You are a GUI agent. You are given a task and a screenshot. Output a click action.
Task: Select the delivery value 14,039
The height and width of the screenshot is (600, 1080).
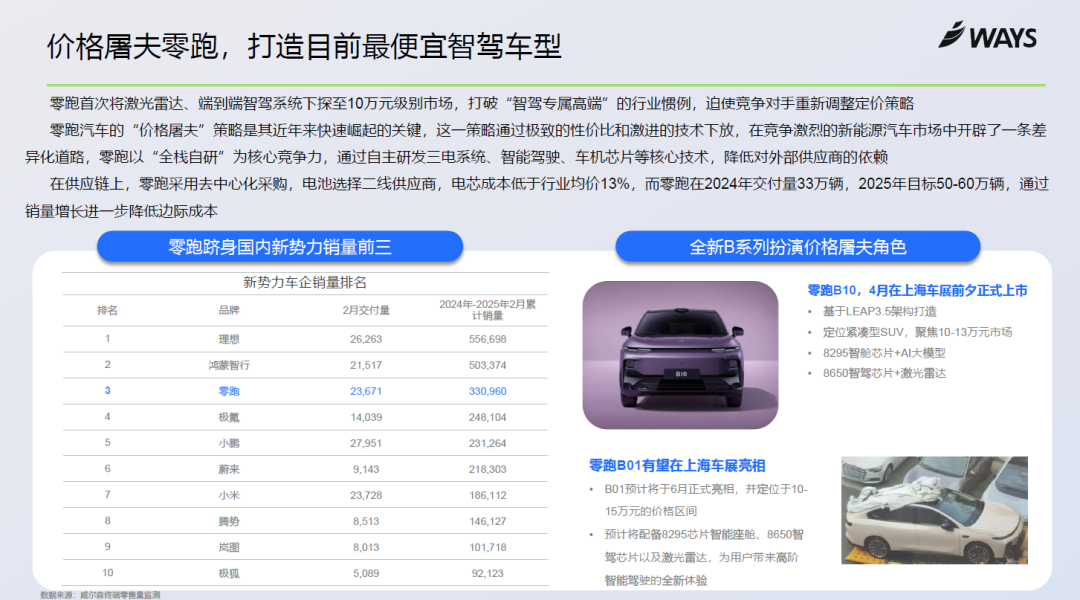point(366,417)
